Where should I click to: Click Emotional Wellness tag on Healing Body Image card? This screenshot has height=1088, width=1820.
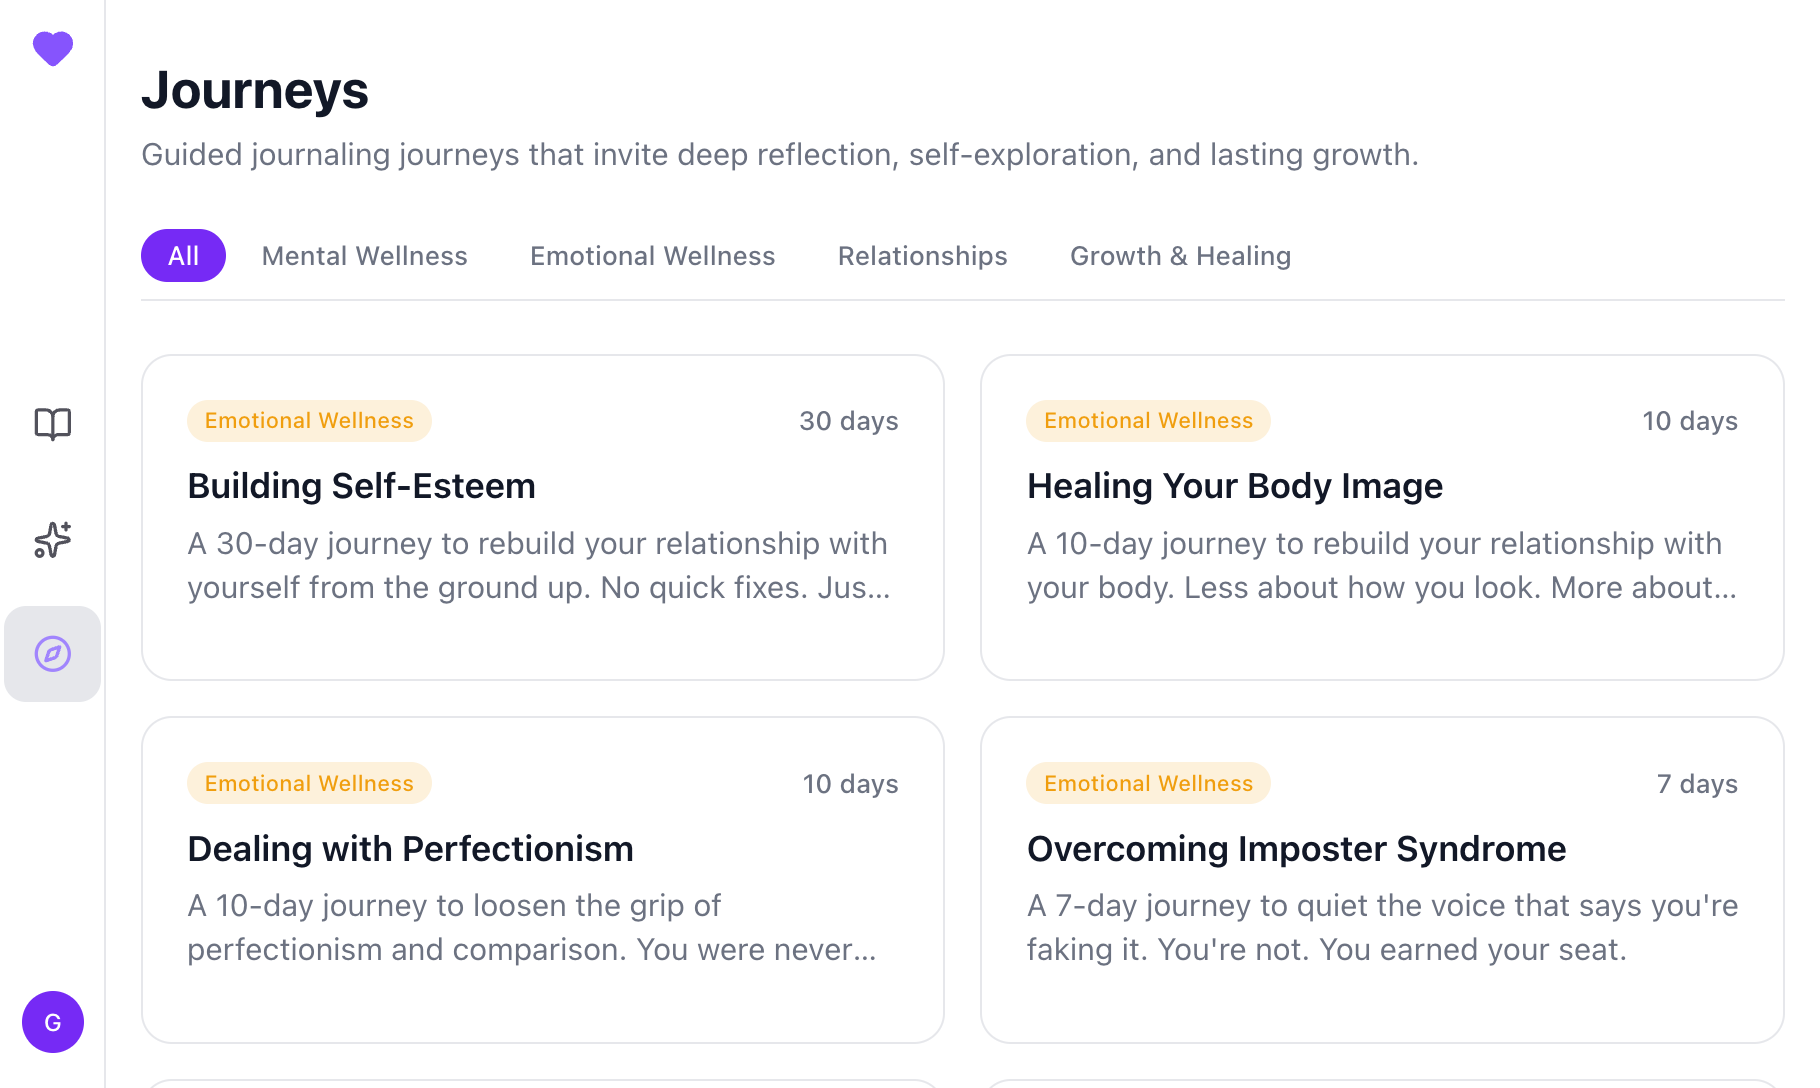(x=1148, y=421)
